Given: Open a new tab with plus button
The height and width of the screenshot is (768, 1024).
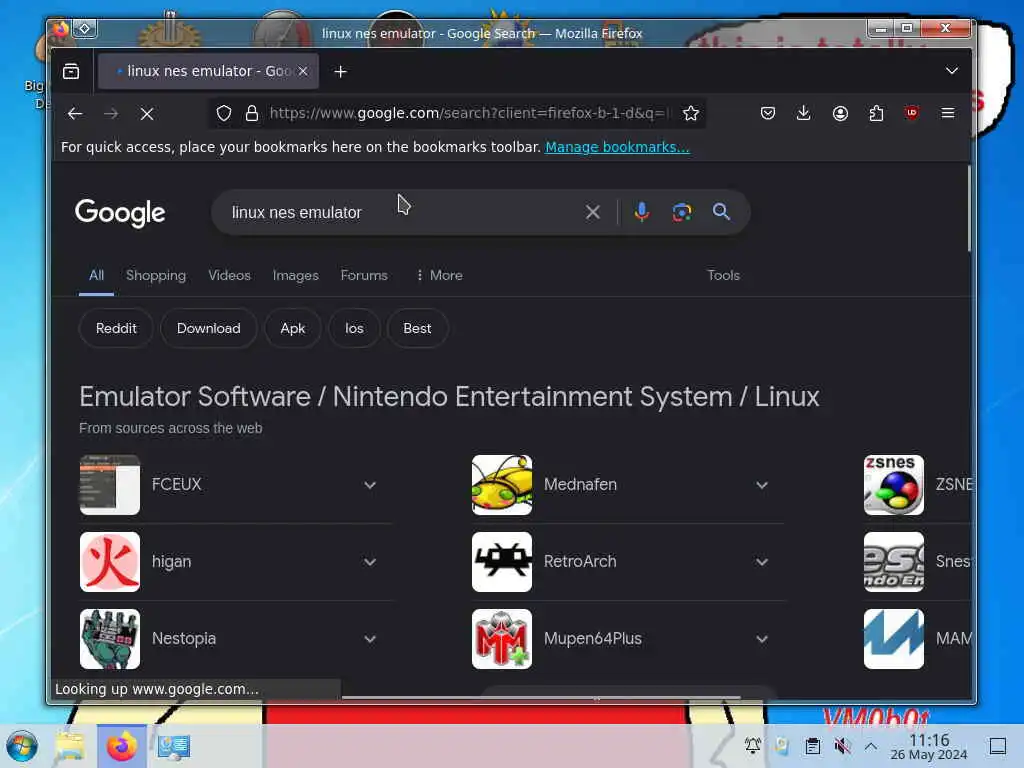Looking at the screenshot, I should point(340,71).
